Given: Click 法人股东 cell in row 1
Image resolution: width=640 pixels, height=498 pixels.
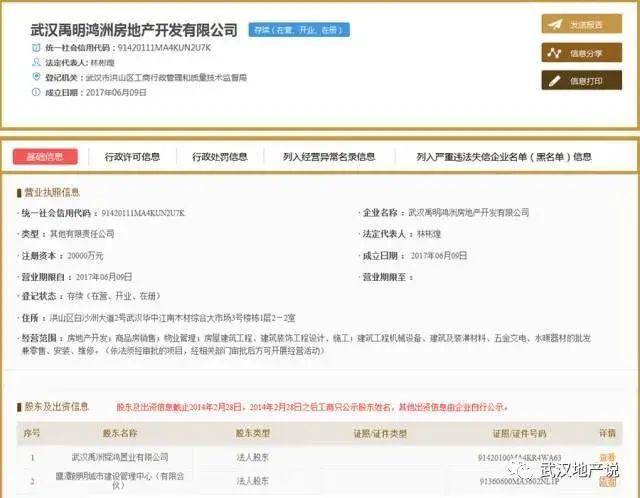Looking at the screenshot, I should tap(253, 458).
